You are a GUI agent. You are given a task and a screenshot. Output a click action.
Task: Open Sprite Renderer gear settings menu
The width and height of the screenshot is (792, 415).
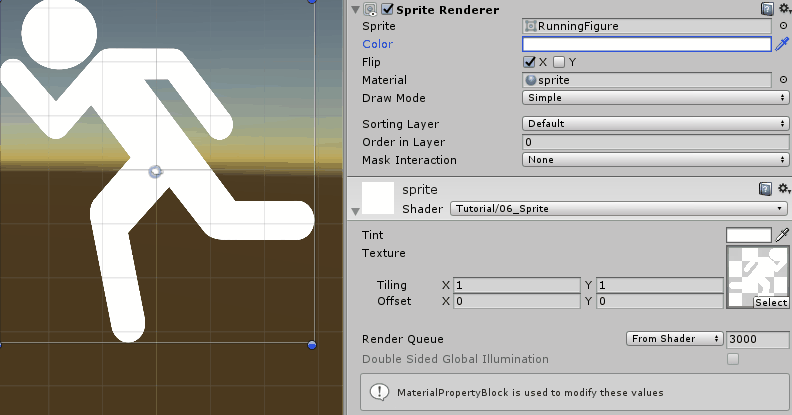[784, 9]
